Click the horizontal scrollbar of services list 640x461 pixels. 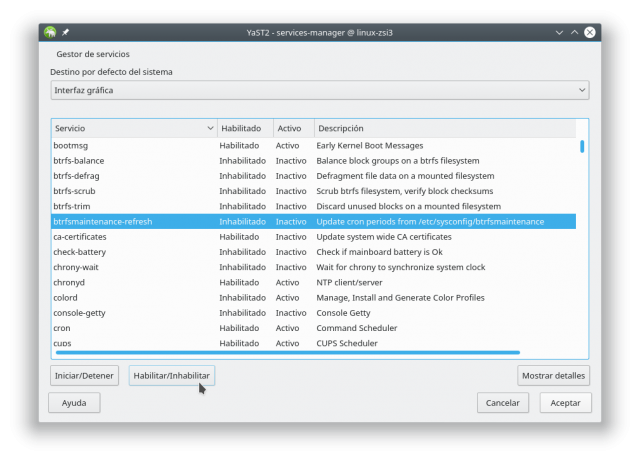[x=288, y=352]
